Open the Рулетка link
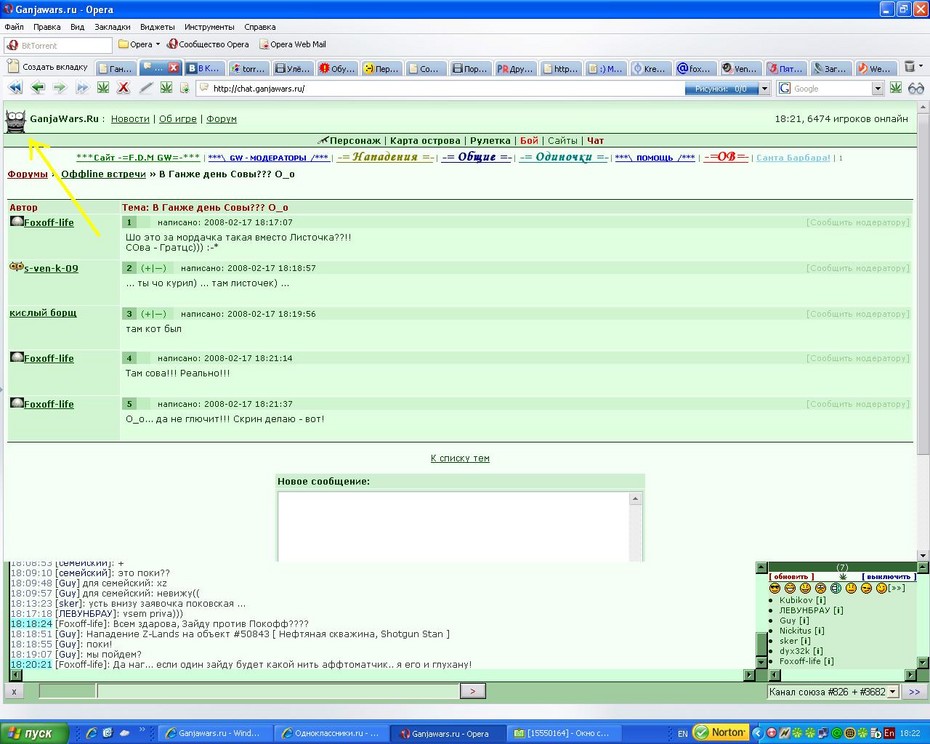 pos(490,141)
